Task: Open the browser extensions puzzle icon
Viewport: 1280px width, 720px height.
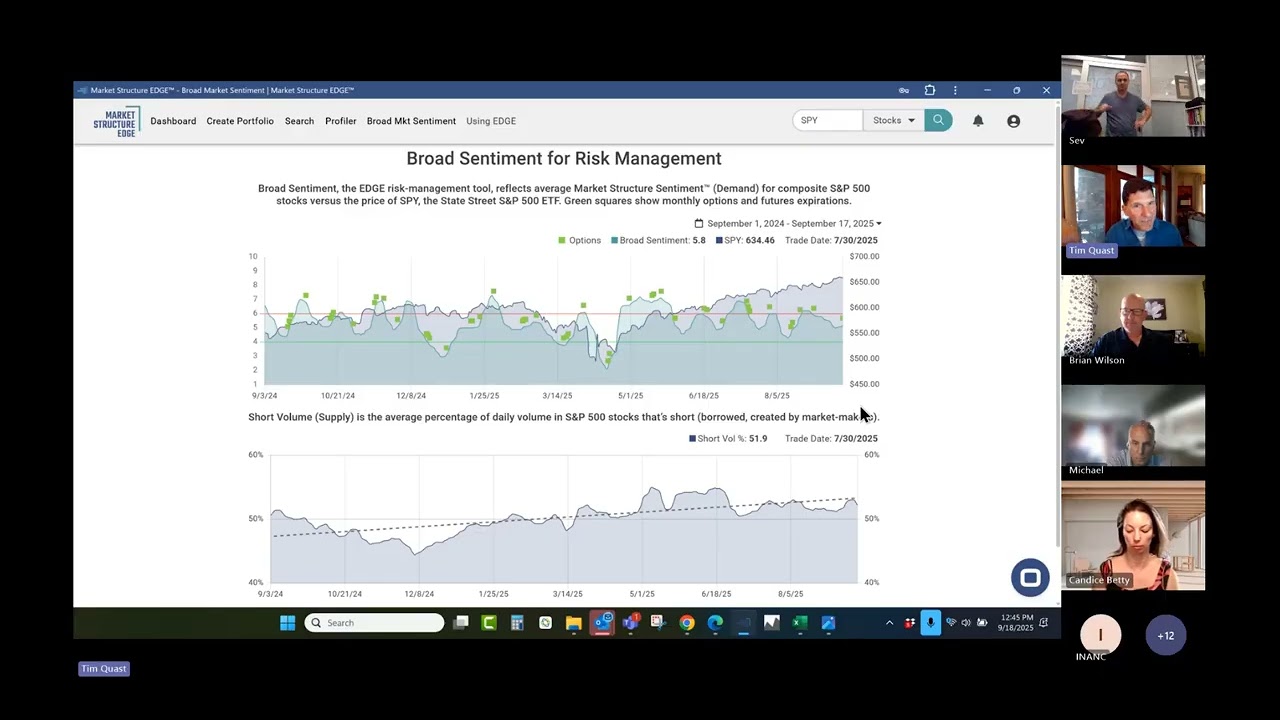Action: (x=930, y=90)
